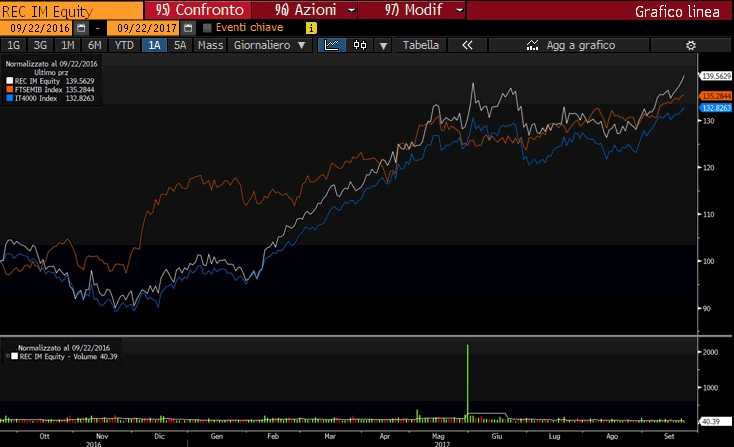Edit the start date field 09/22/2016

(37, 28)
